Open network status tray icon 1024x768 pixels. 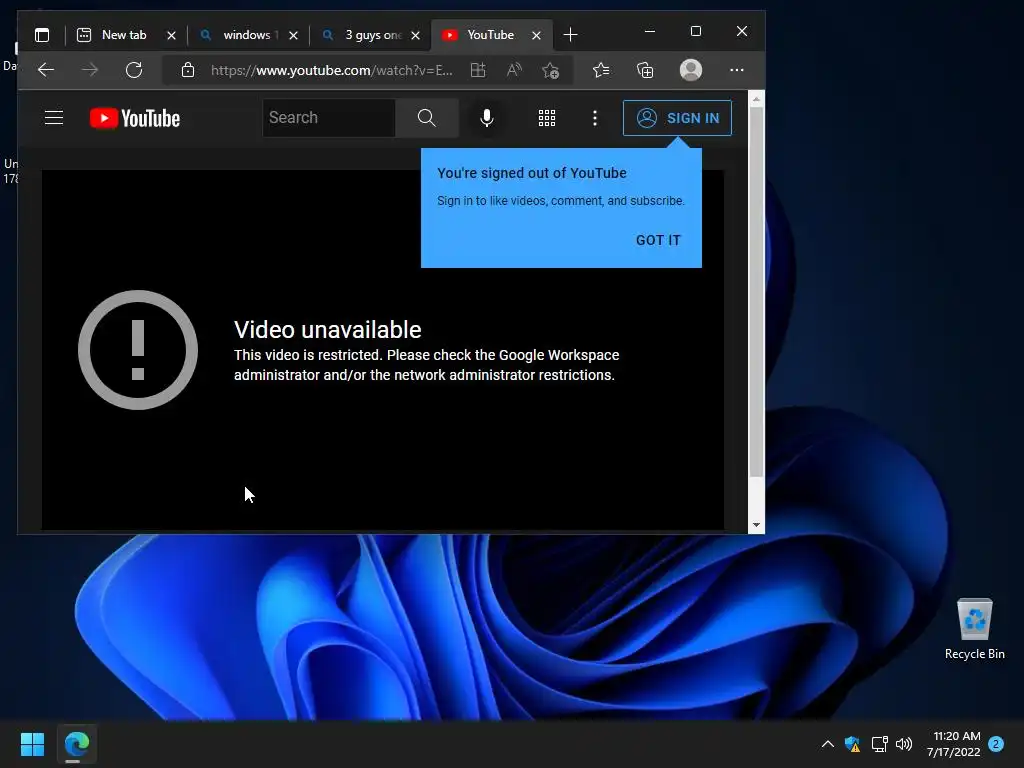[x=879, y=744]
